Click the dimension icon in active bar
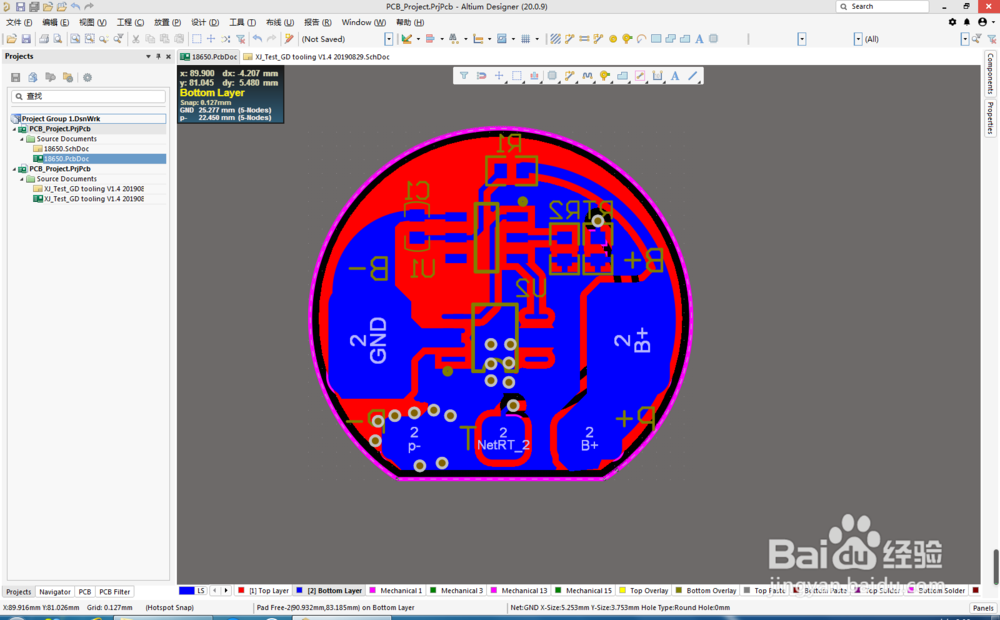The height and width of the screenshot is (620, 1000). [658, 76]
